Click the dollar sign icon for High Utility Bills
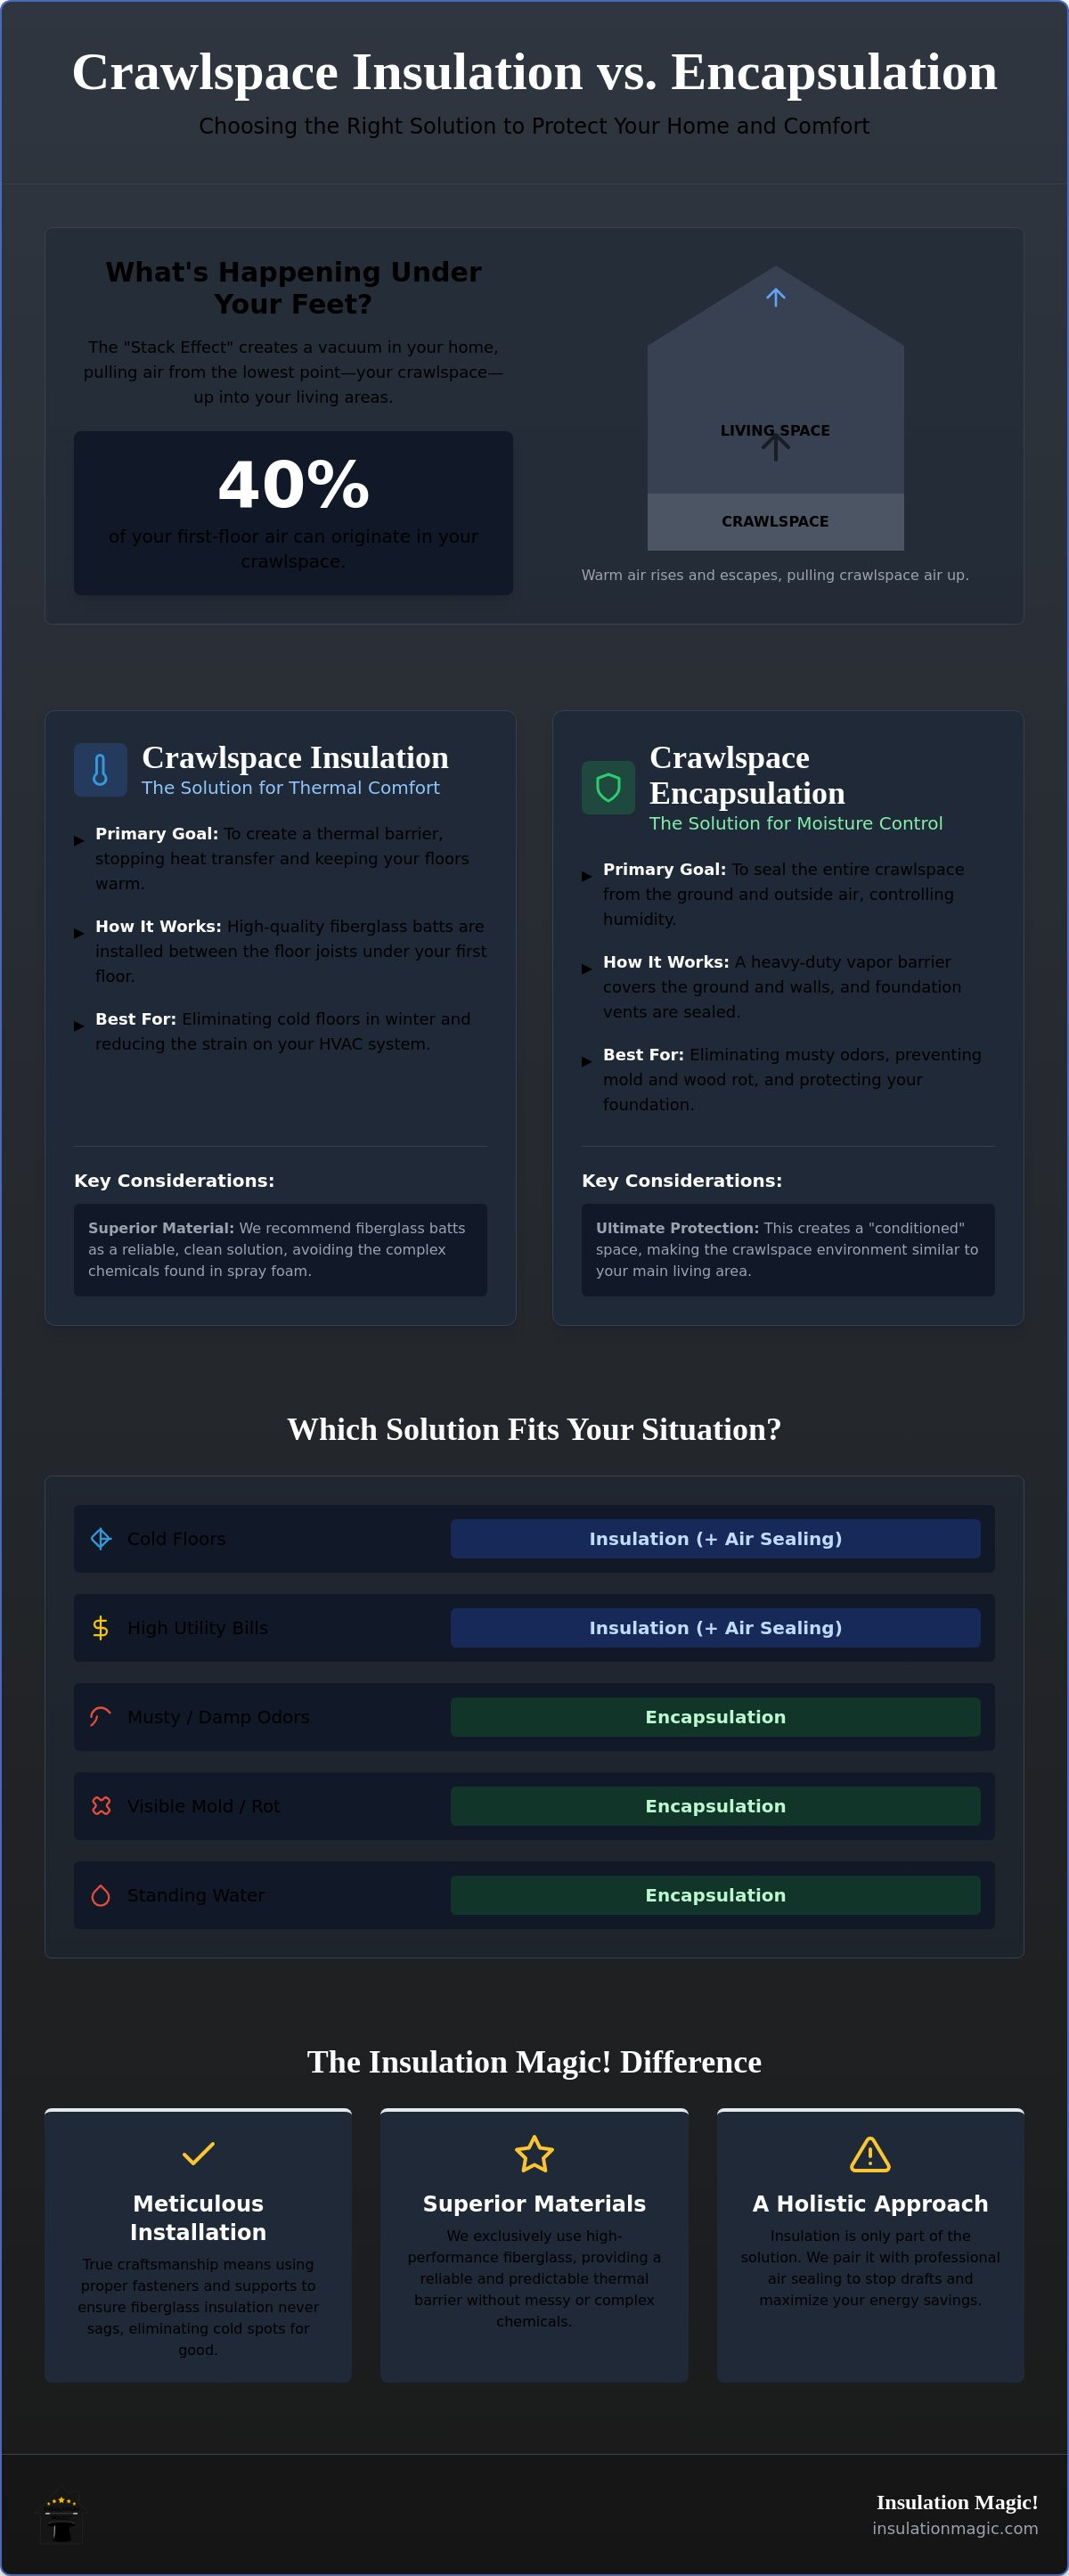Viewport: 1069px width, 2576px height. click(101, 1627)
